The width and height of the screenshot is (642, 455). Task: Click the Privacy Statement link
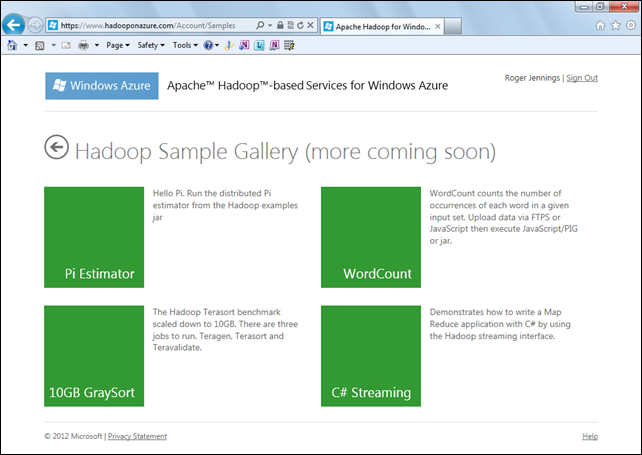pos(137,436)
